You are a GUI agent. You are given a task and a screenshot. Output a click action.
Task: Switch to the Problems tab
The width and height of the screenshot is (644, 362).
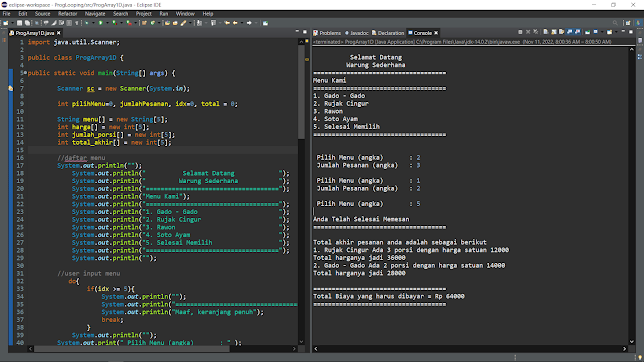pos(327,33)
